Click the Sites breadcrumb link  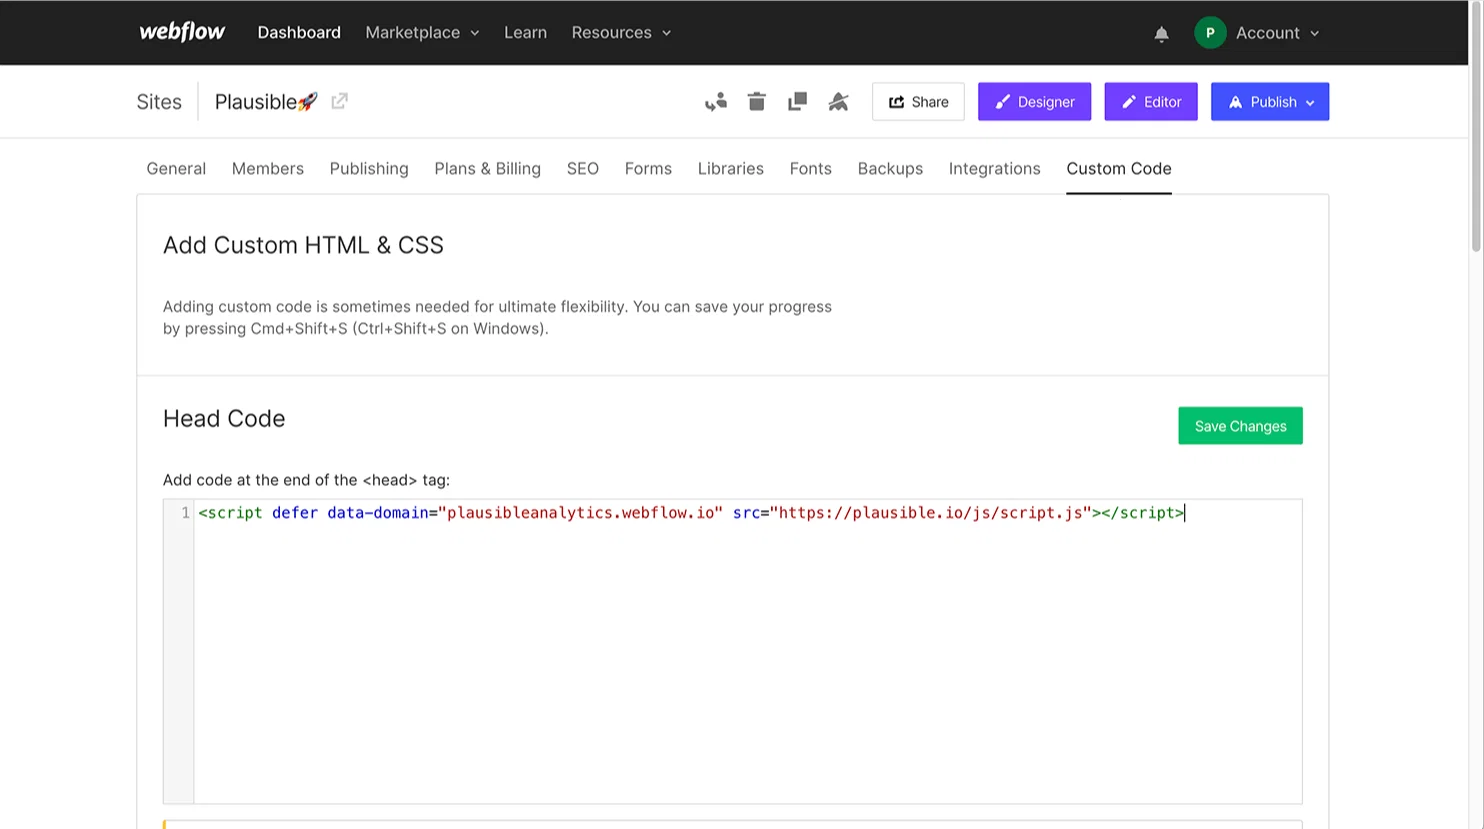click(159, 102)
